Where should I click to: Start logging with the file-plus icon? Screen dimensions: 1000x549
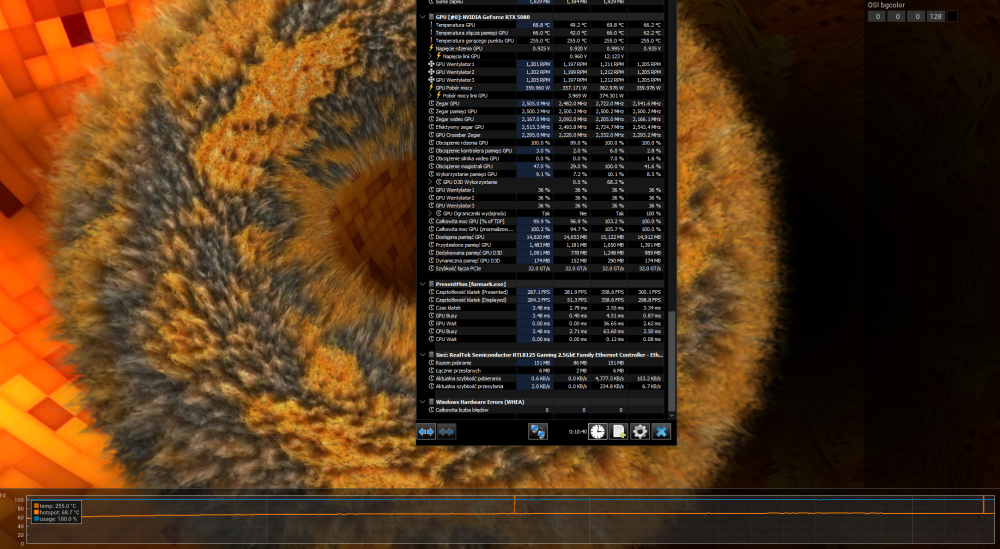(x=619, y=432)
